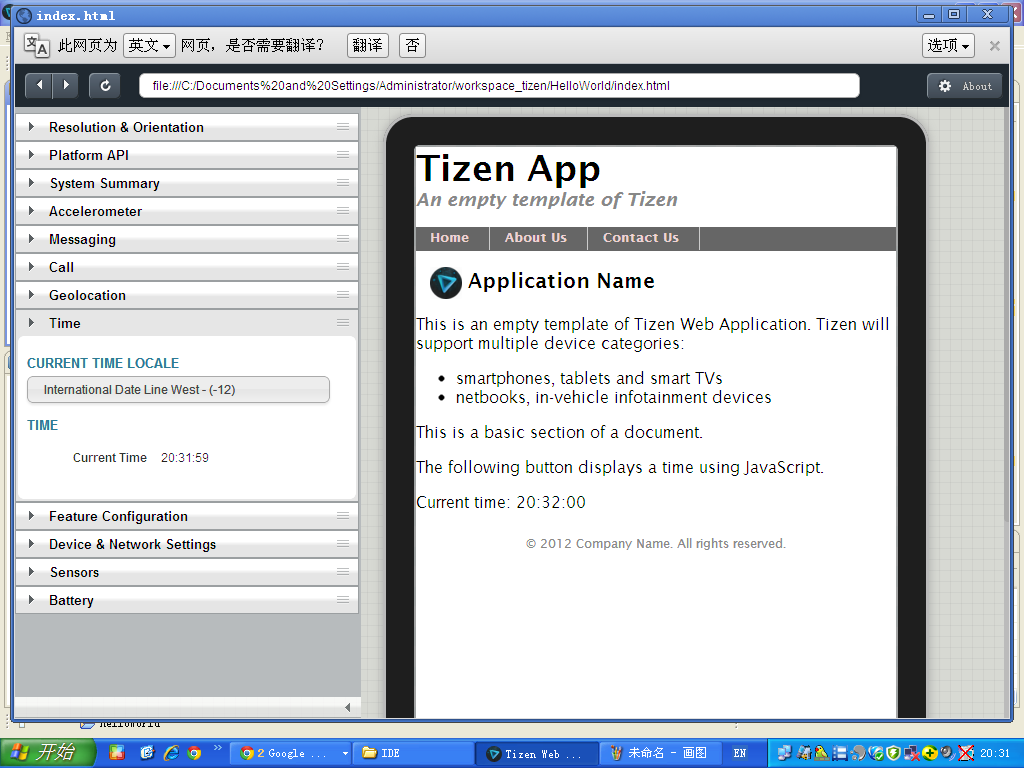
Task: Open the 开始 Start menu
Action: [x=48, y=753]
